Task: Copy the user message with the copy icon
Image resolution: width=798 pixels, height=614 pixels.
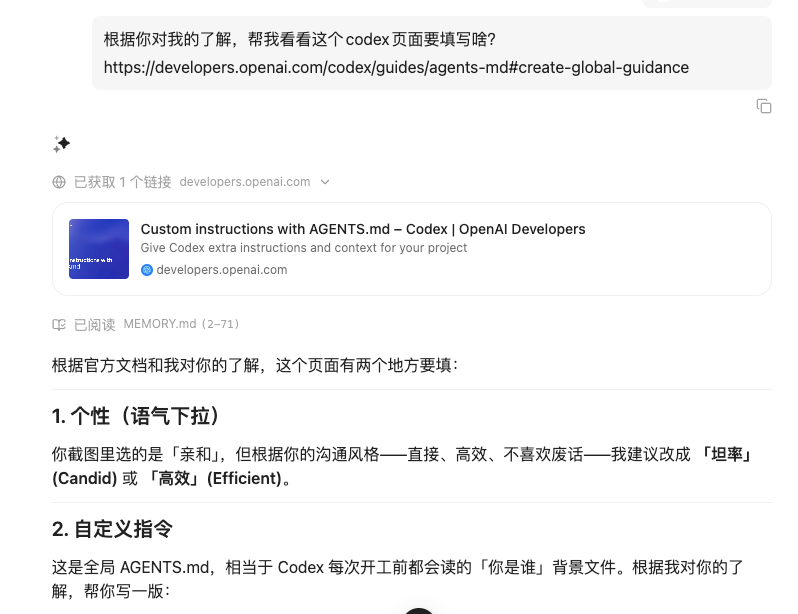Action: tap(764, 106)
